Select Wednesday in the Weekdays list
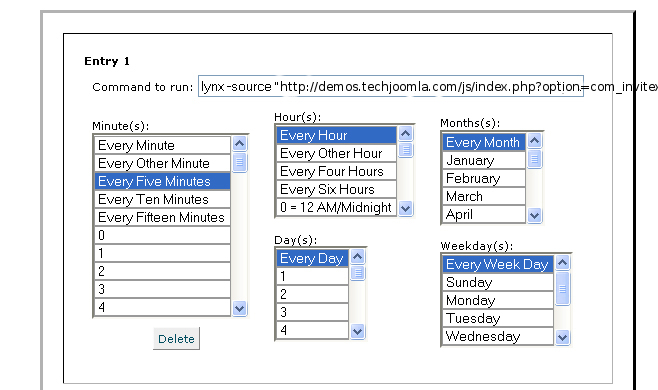The height and width of the screenshot is (390, 658). [498, 336]
